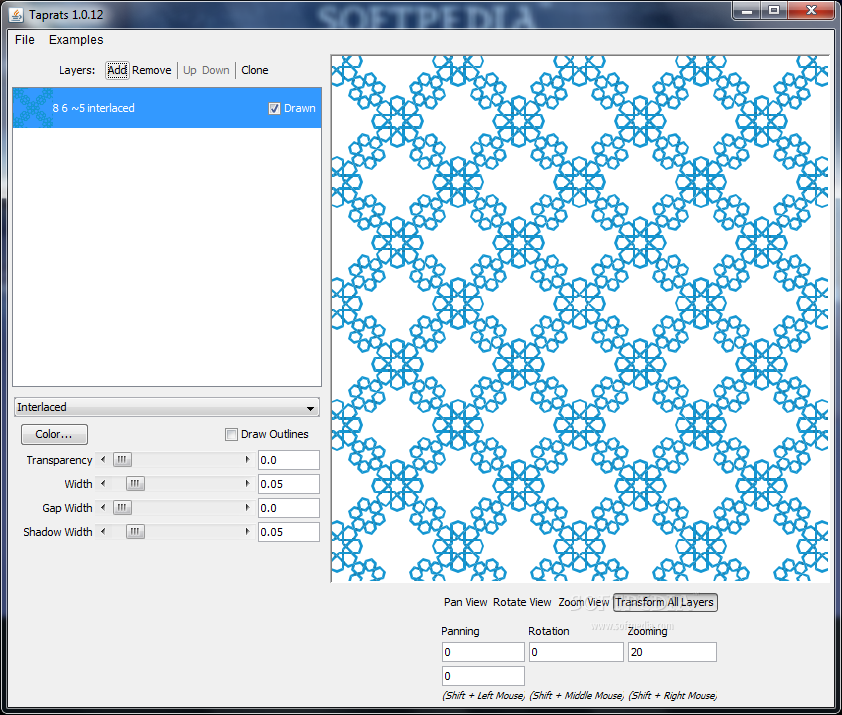The height and width of the screenshot is (715, 842).
Task: Click the Zooming input field
Action: (672, 652)
